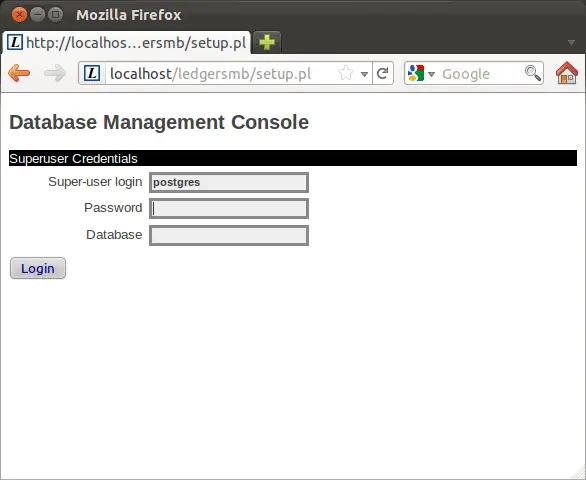The height and width of the screenshot is (480, 586).
Task: Focus the Password input field
Action: click(x=229, y=209)
